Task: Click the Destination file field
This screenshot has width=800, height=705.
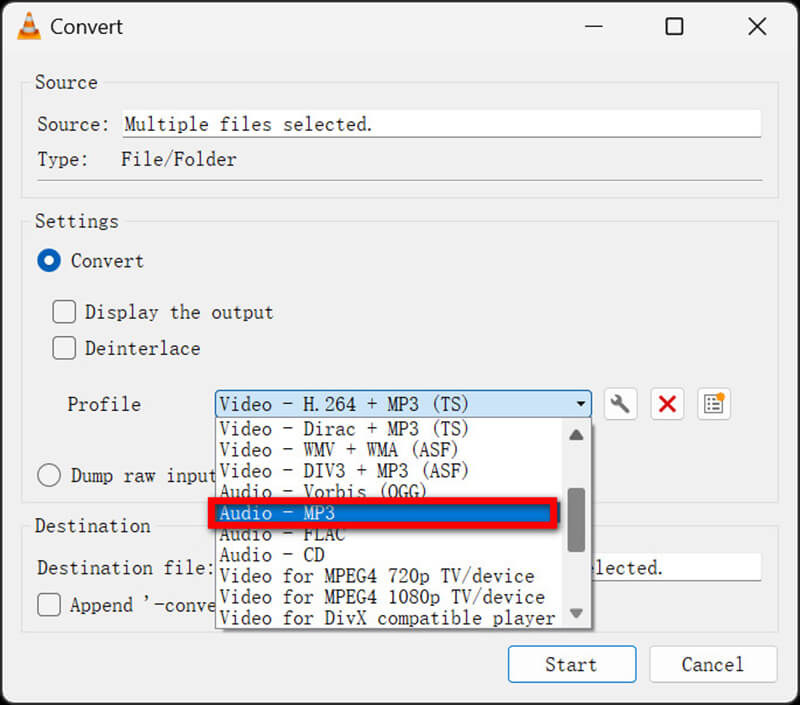Action: (676, 567)
